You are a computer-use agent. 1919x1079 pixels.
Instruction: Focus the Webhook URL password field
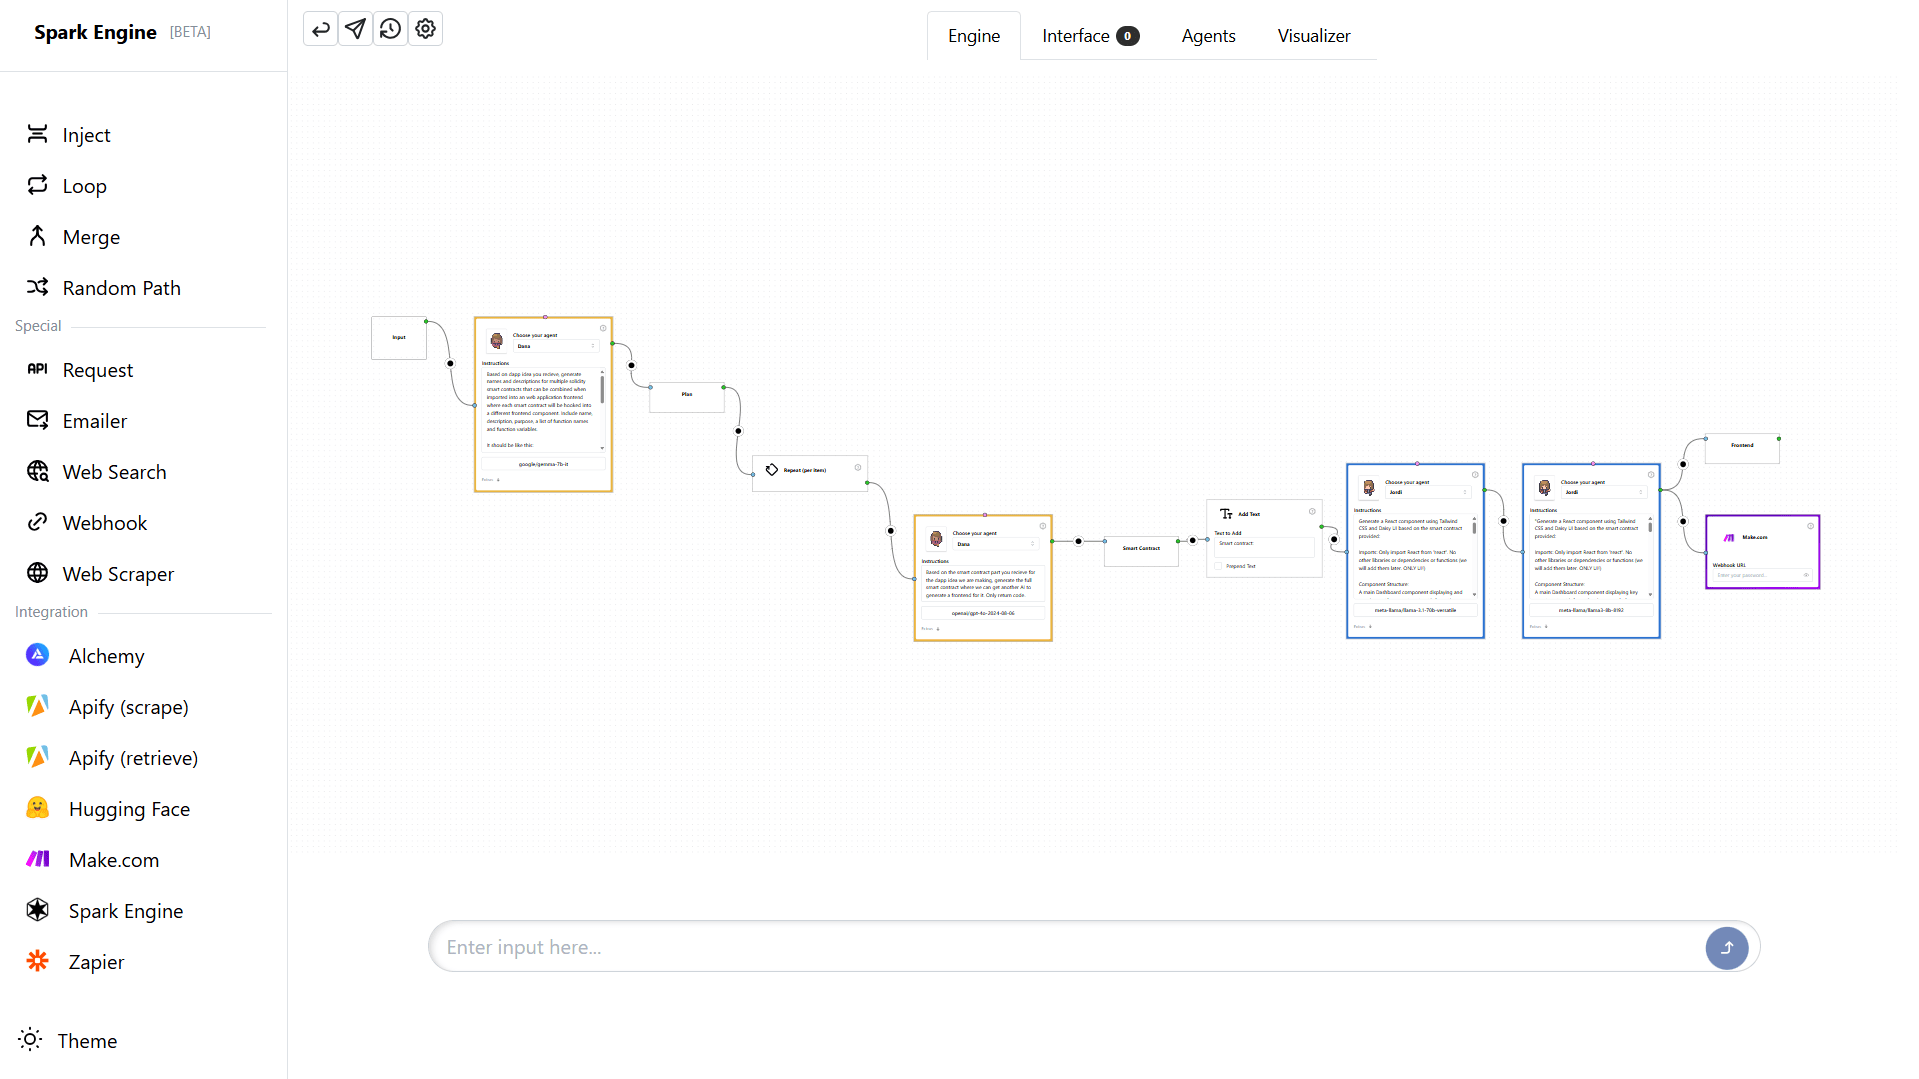click(1763, 575)
